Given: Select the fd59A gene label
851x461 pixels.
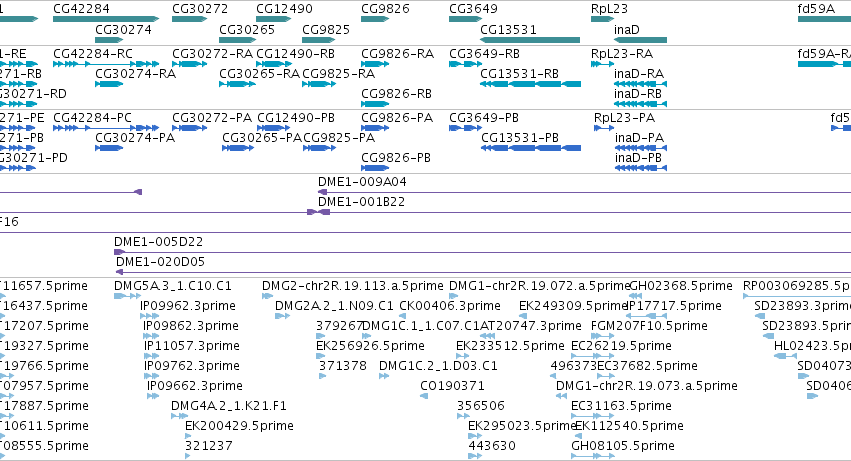Looking at the screenshot, I should pyautogui.click(x=816, y=9).
